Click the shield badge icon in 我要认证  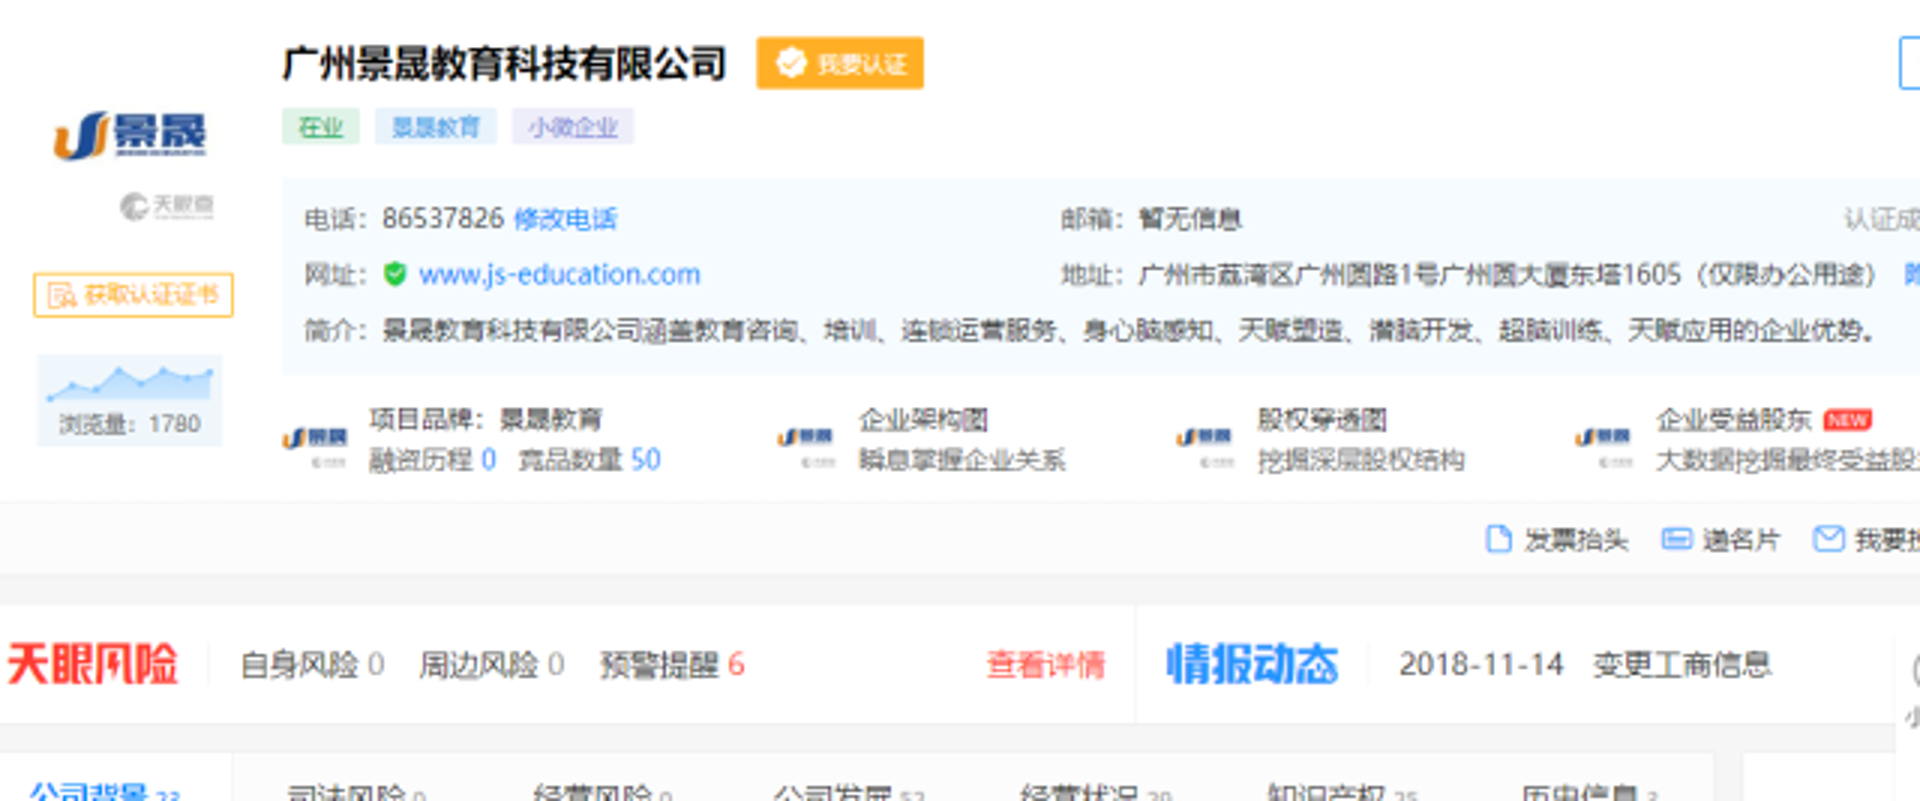tap(791, 63)
